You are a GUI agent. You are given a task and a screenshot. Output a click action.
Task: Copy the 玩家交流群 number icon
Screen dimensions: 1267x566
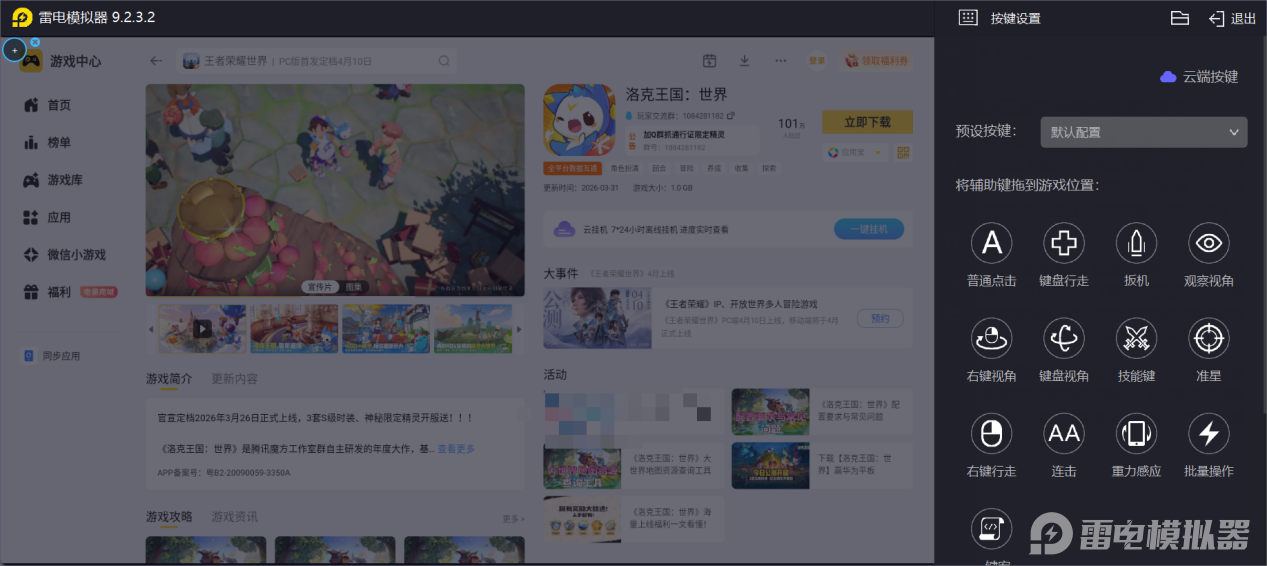pyautogui.click(x=731, y=116)
